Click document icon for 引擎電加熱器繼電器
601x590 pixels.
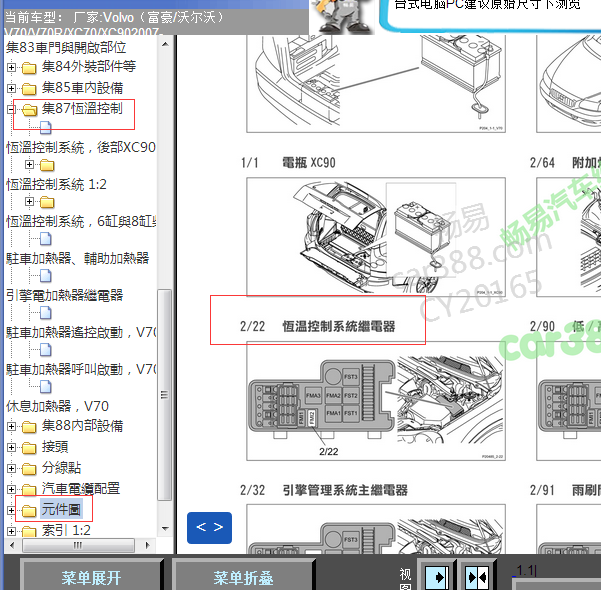[x=46, y=276]
